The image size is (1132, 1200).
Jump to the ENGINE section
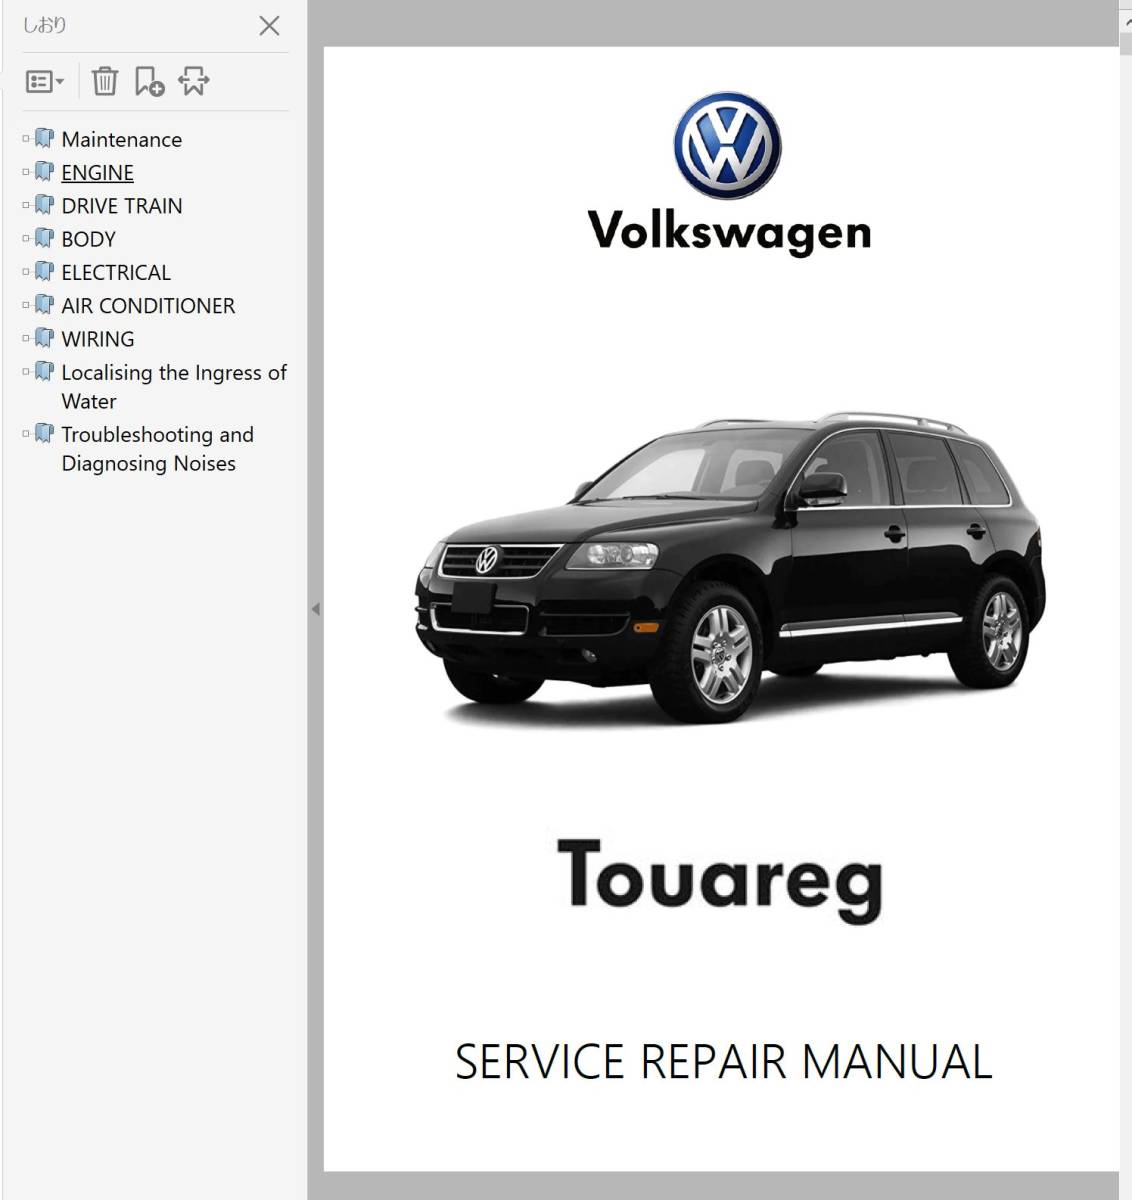coord(97,172)
